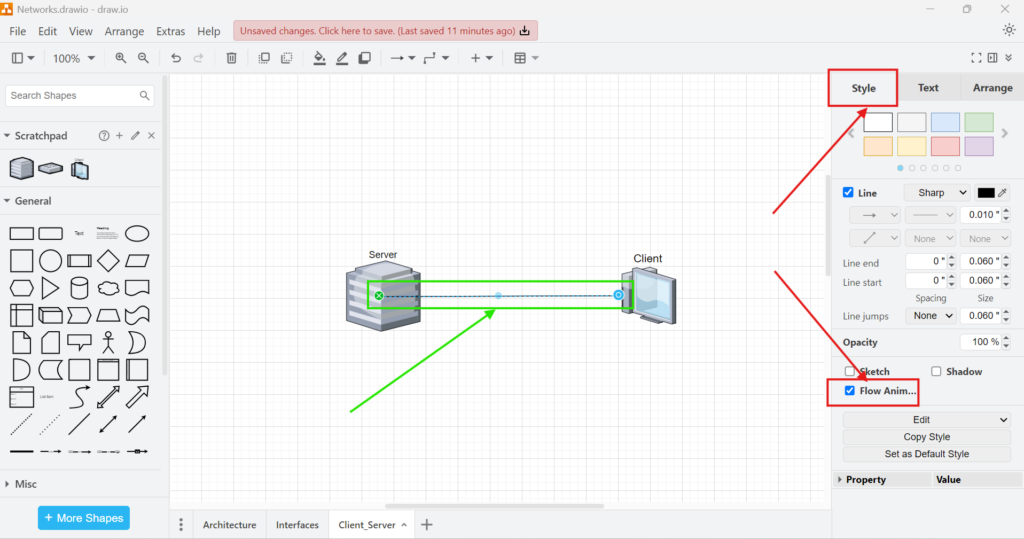Click the Zoom In magnifier icon
Viewport: 1024px width, 539px height.
pyautogui.click(x=121, y=58)
